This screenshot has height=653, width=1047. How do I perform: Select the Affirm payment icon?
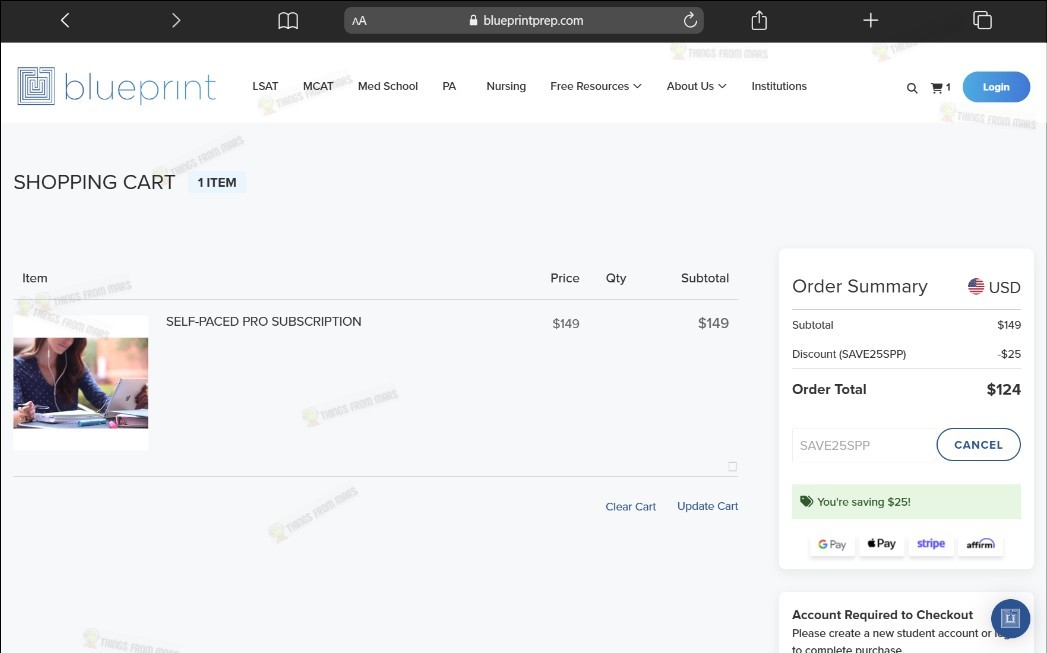tap(980, 544)
